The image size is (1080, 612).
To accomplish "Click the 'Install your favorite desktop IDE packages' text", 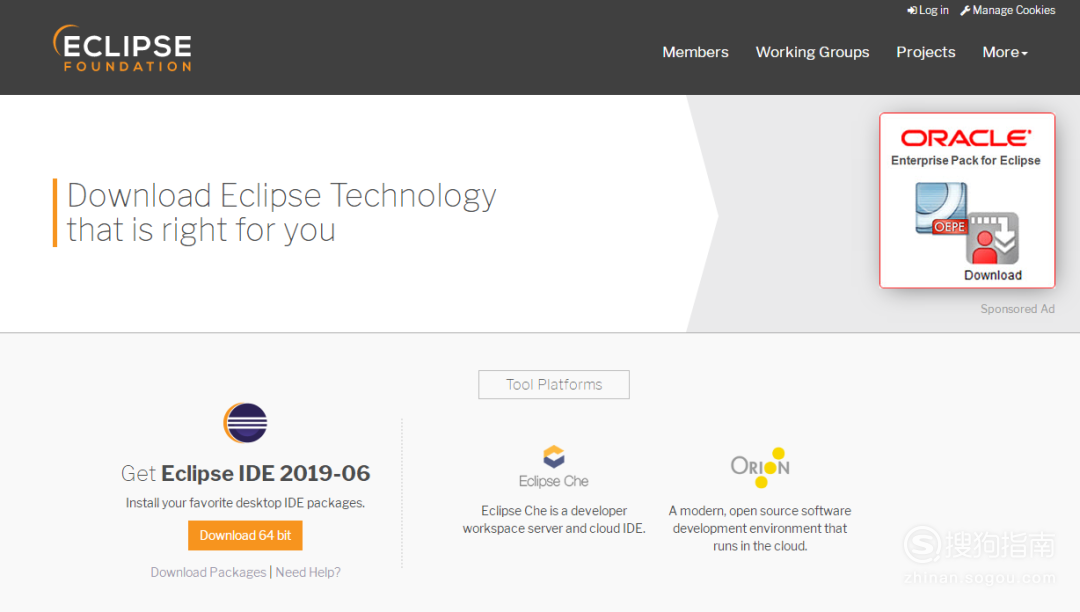I will tap(245, 503).
